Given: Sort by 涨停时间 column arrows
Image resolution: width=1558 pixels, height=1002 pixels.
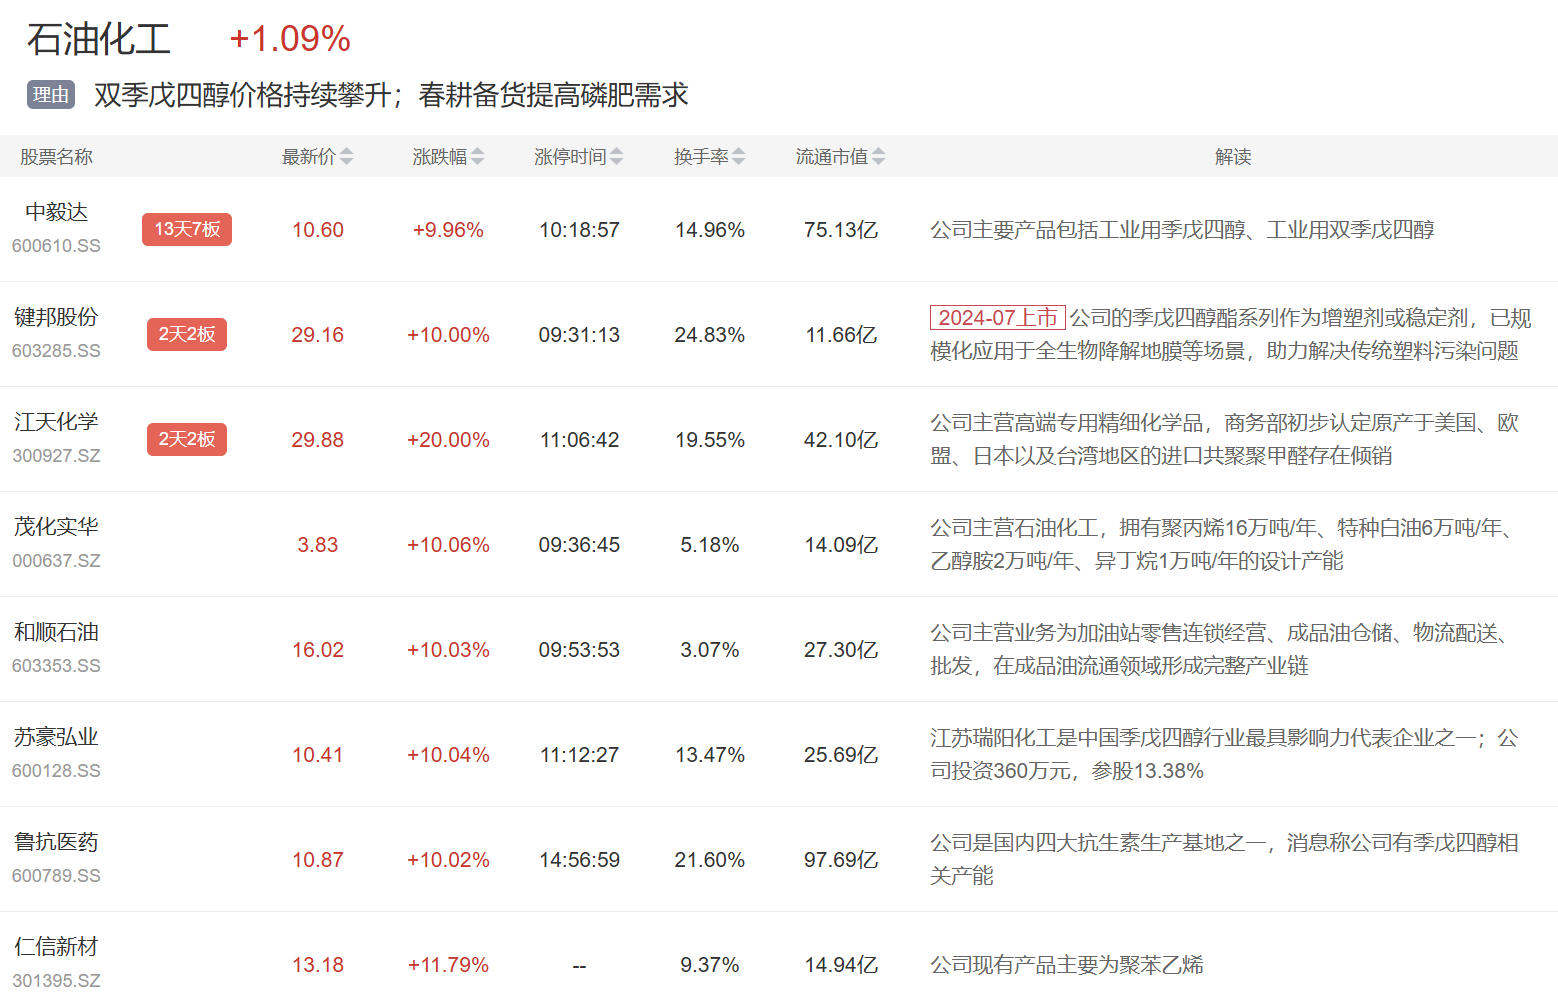Looking at the screenshot, I should coord(616,157).
